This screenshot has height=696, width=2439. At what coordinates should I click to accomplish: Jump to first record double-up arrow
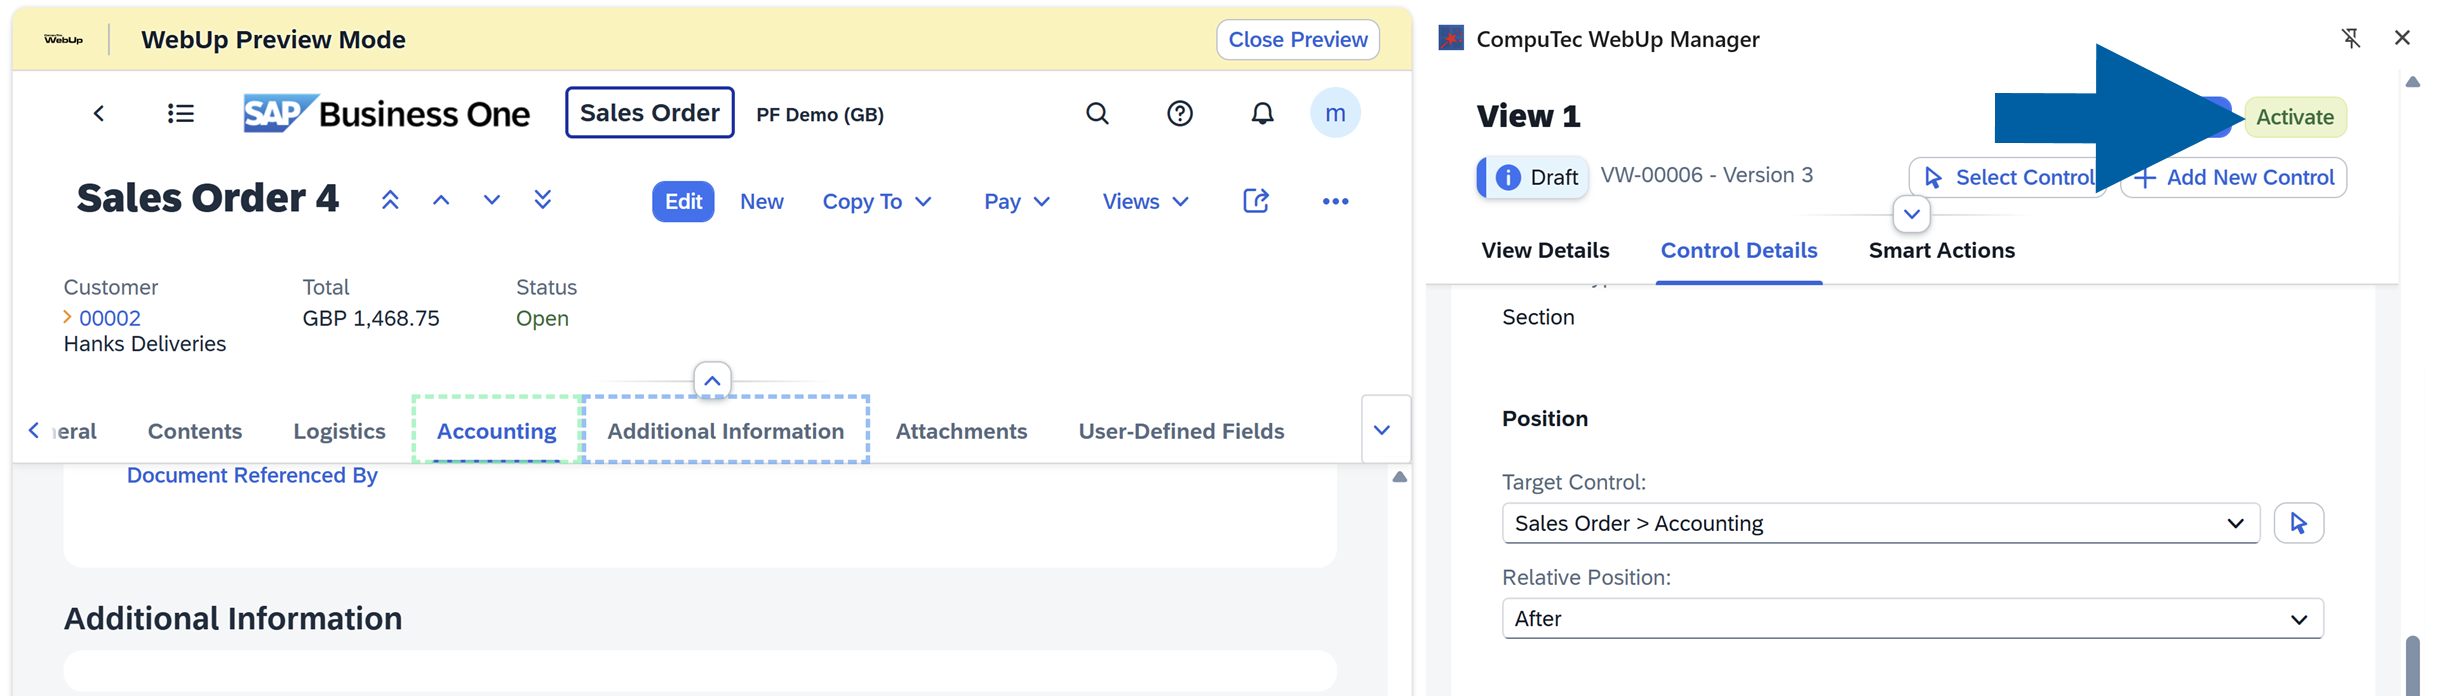[x=390, y=200]
